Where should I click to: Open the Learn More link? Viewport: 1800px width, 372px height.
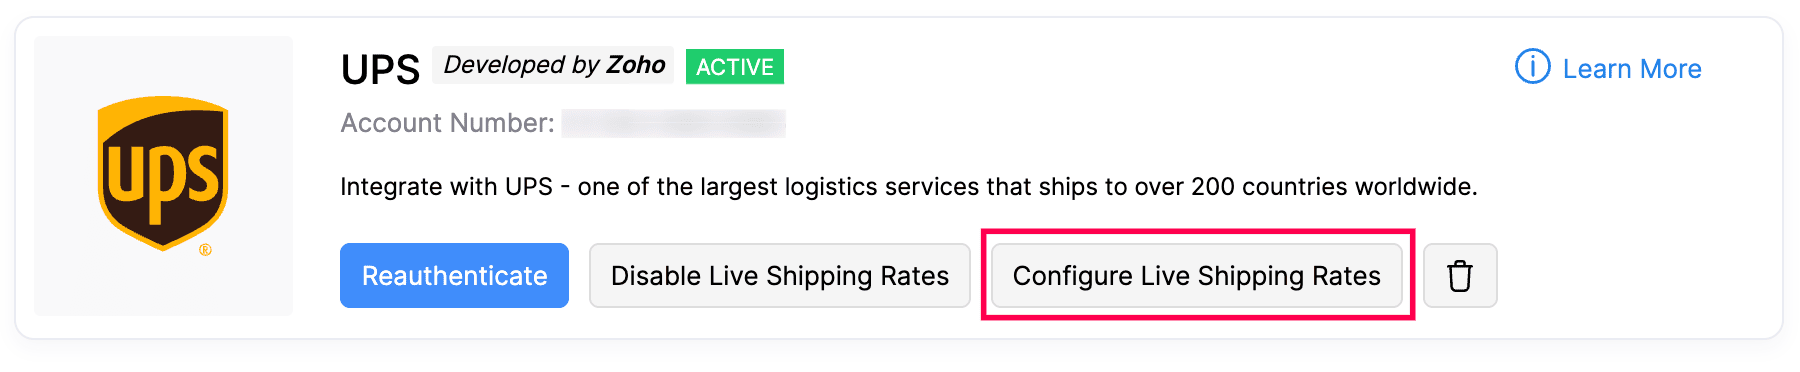[1632, 69]
